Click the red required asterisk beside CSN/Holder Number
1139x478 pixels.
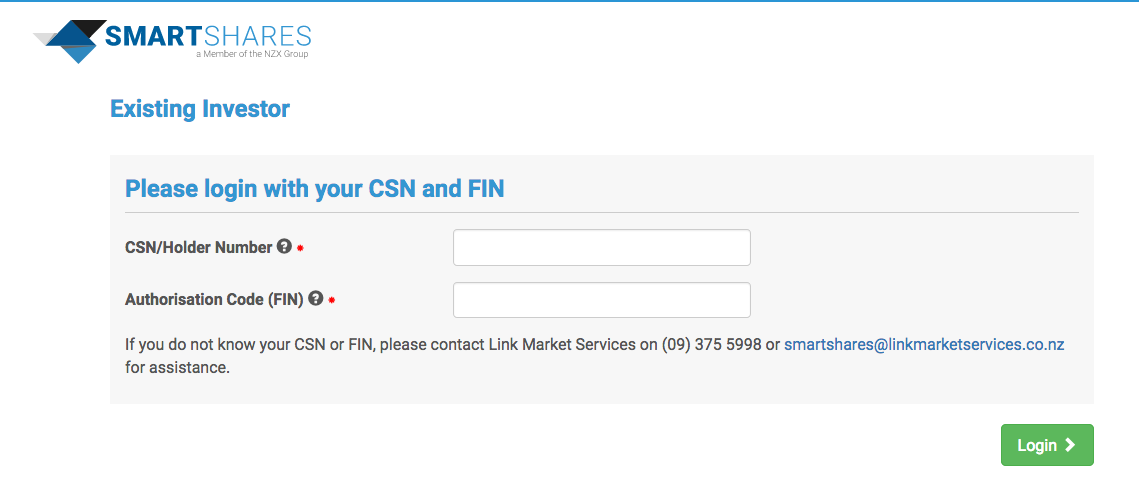300,248
